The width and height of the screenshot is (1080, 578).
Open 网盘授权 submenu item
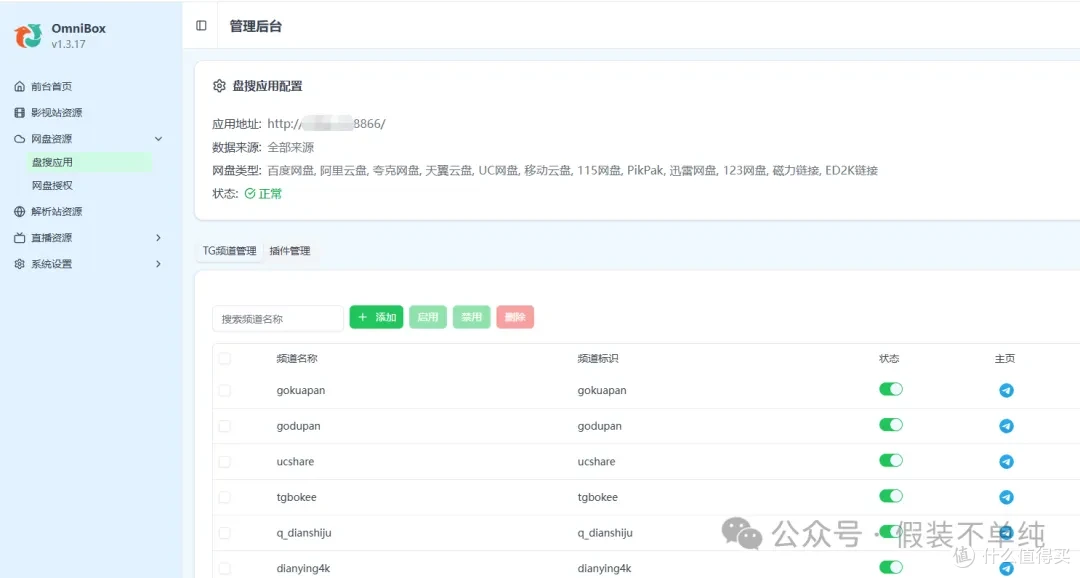click(52, 185)
